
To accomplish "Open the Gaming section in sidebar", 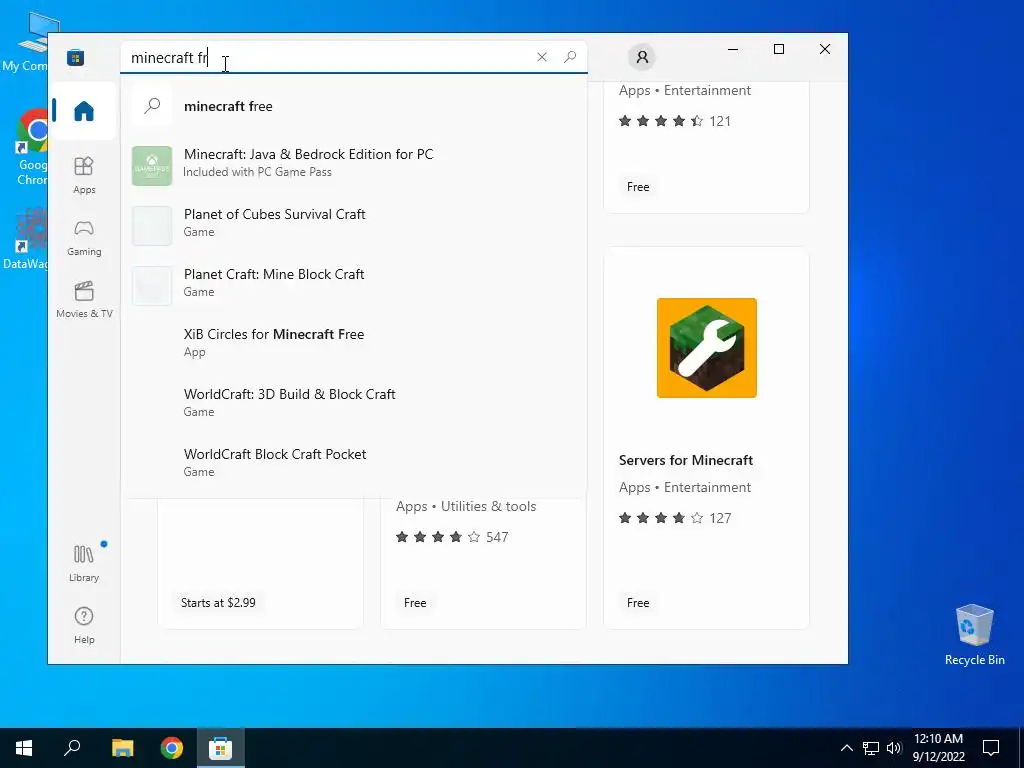I will click(84, 238).
